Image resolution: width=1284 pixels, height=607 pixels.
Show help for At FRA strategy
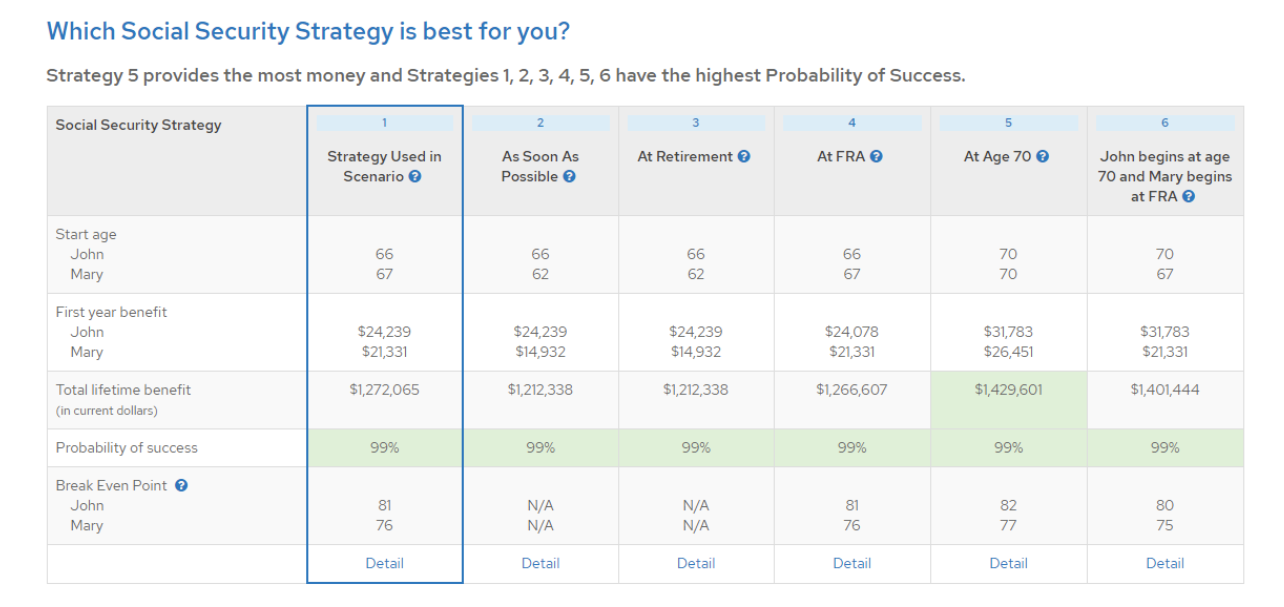point(876,157)
